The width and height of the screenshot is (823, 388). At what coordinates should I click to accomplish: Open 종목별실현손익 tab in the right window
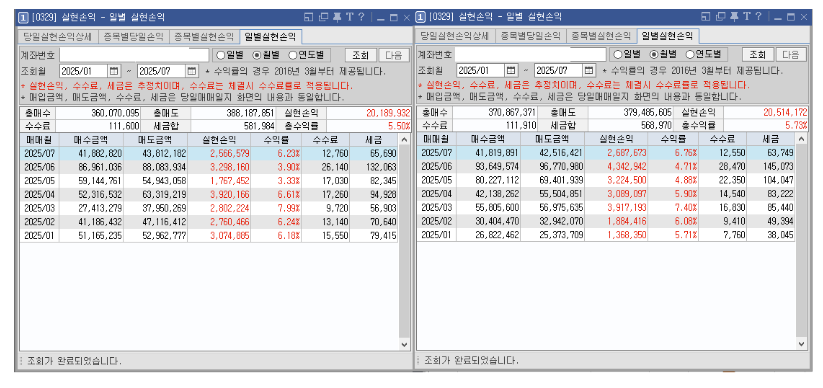[x=601, y=36]
